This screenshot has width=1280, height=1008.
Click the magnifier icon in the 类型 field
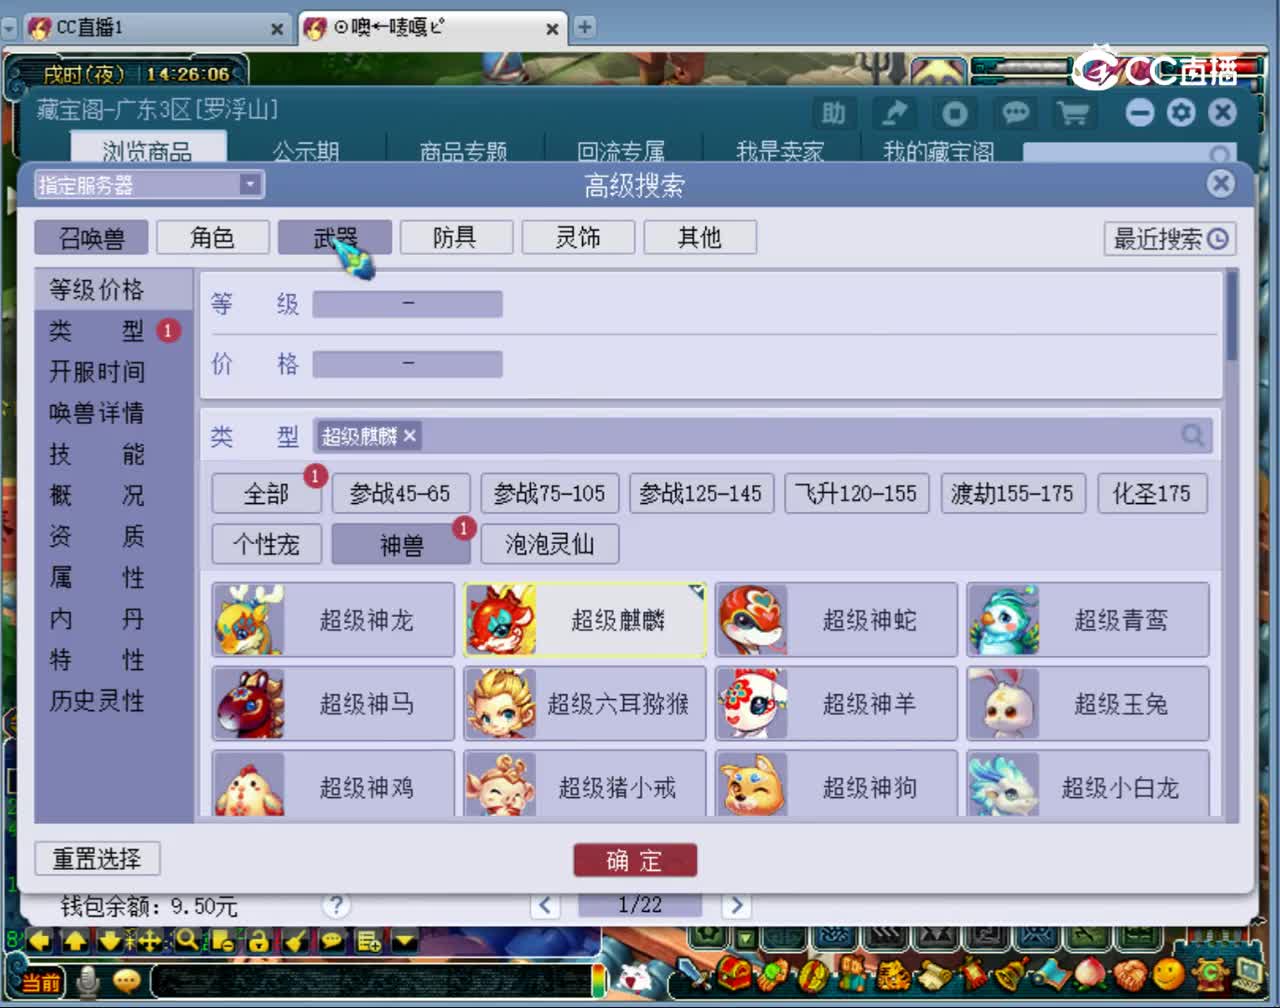pyautogui.click(x=1192, y=435)
